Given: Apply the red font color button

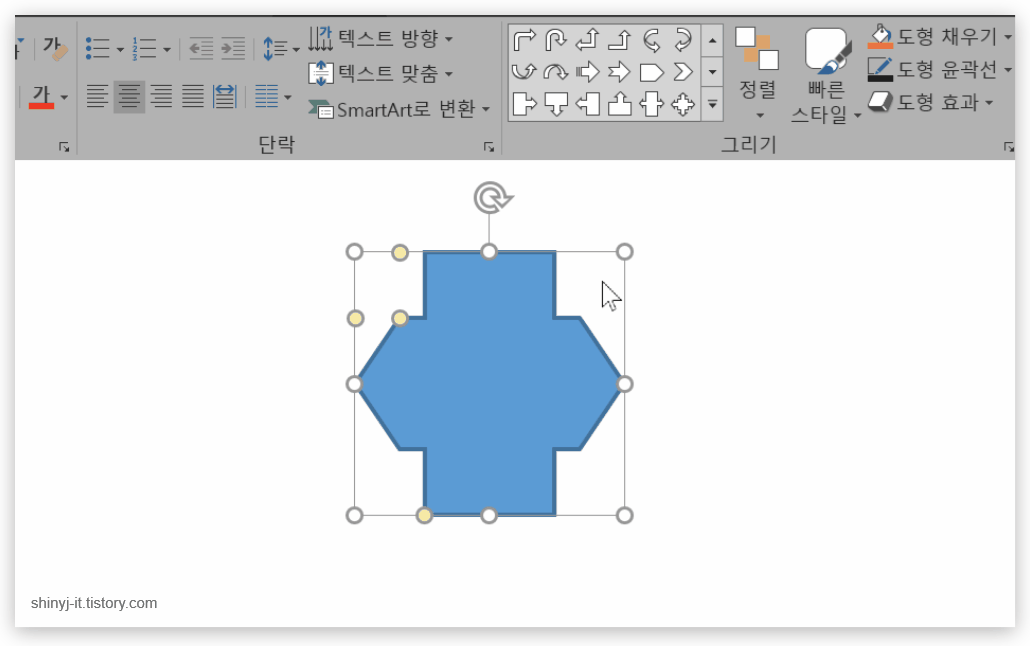Looking at the screenshot, I should click(x=41, y=97).
